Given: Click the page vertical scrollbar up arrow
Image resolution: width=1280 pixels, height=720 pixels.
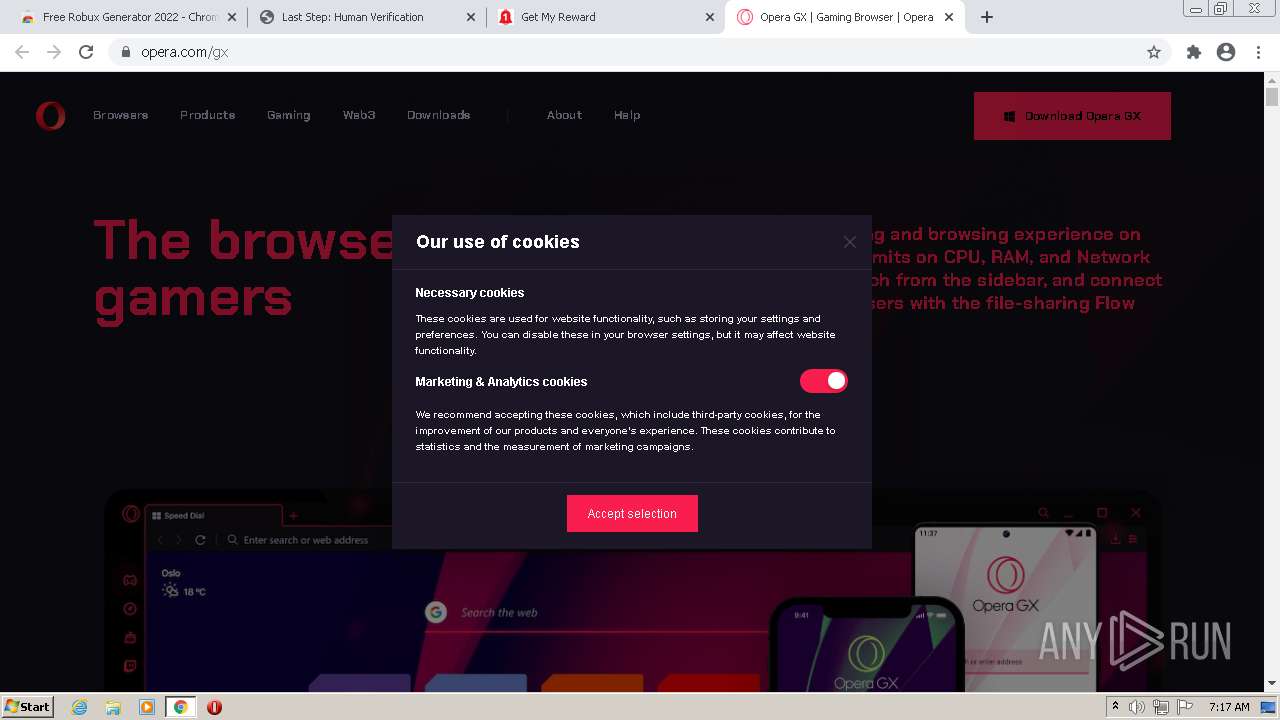Looking at the screenshot, I should [x=1272, y=79].
